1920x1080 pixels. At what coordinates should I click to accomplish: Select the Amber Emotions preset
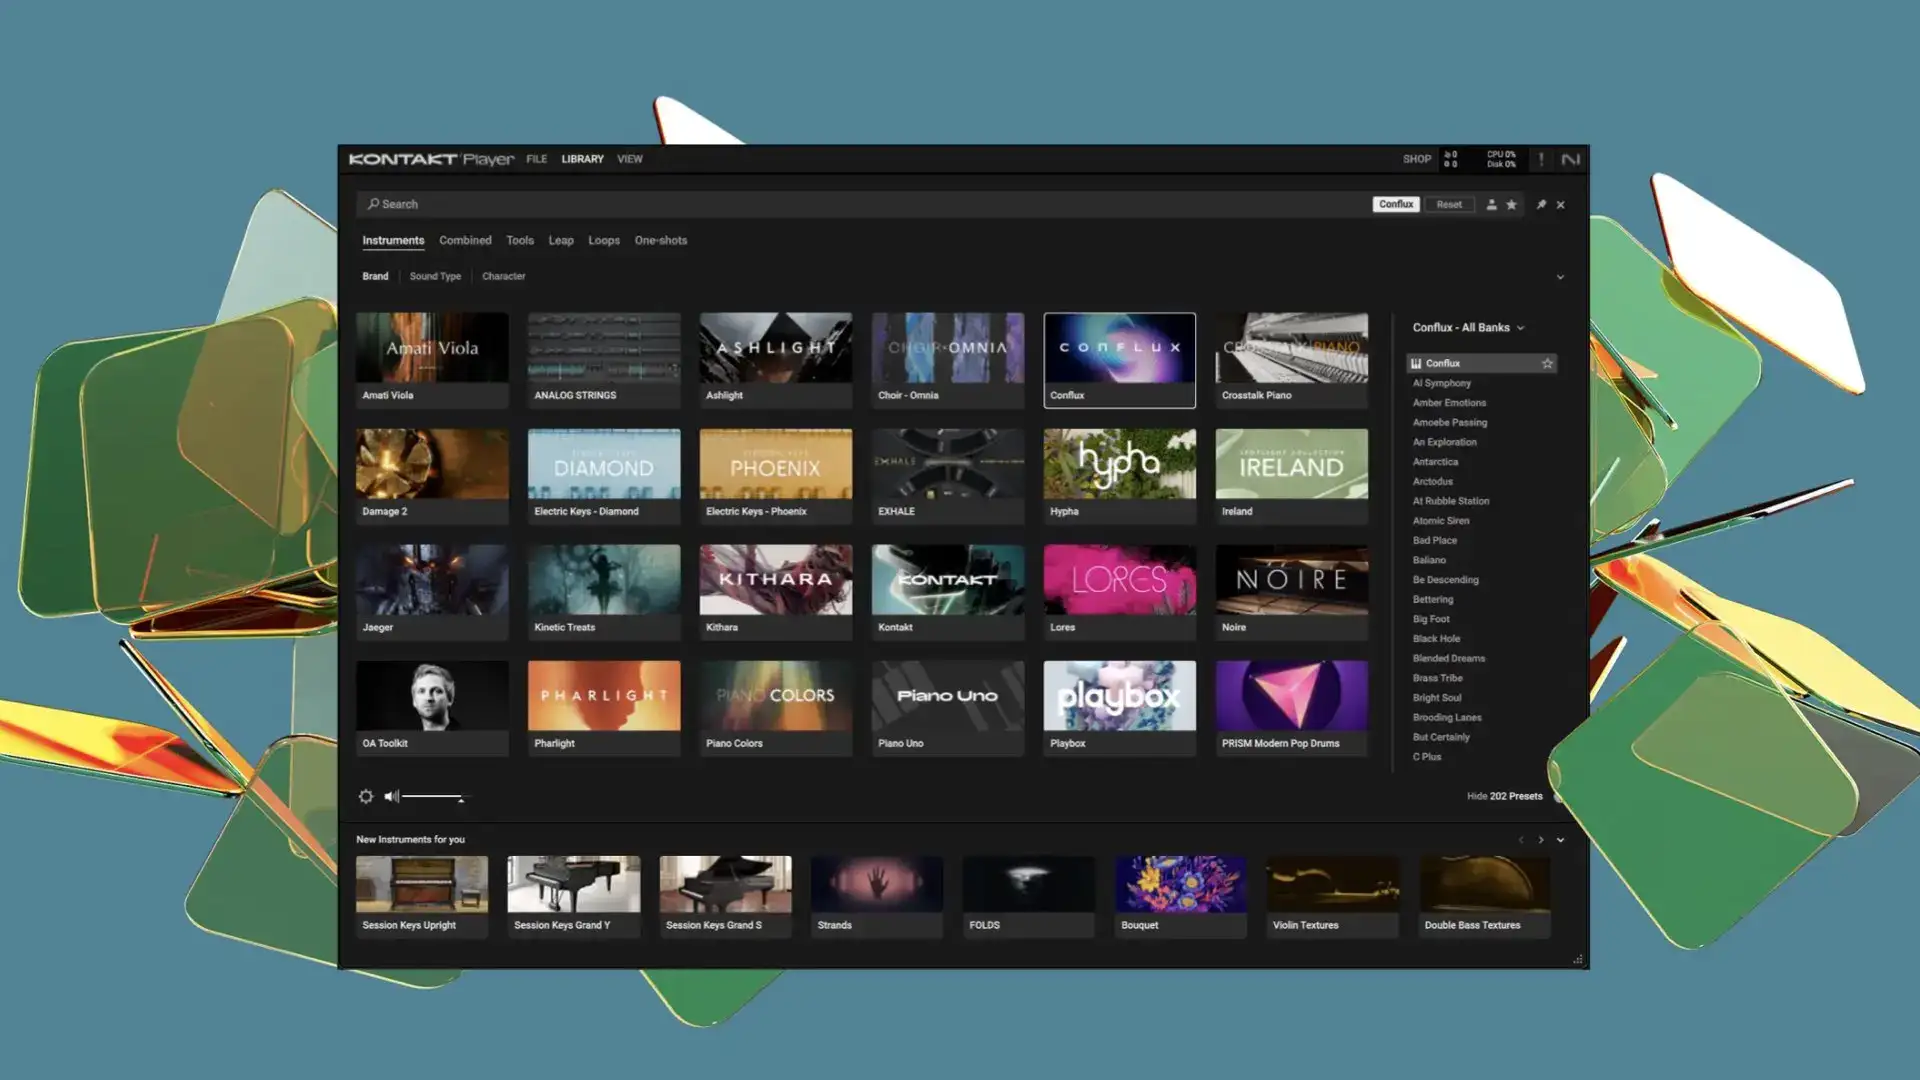(1449, 403)
